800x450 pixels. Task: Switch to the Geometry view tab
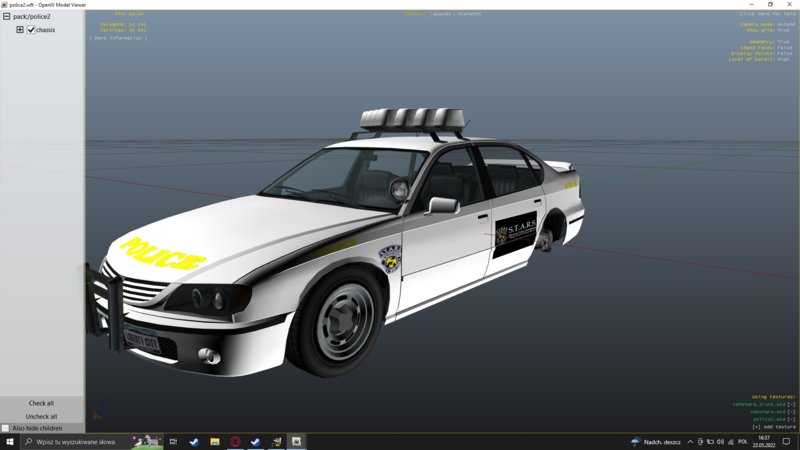415,14
